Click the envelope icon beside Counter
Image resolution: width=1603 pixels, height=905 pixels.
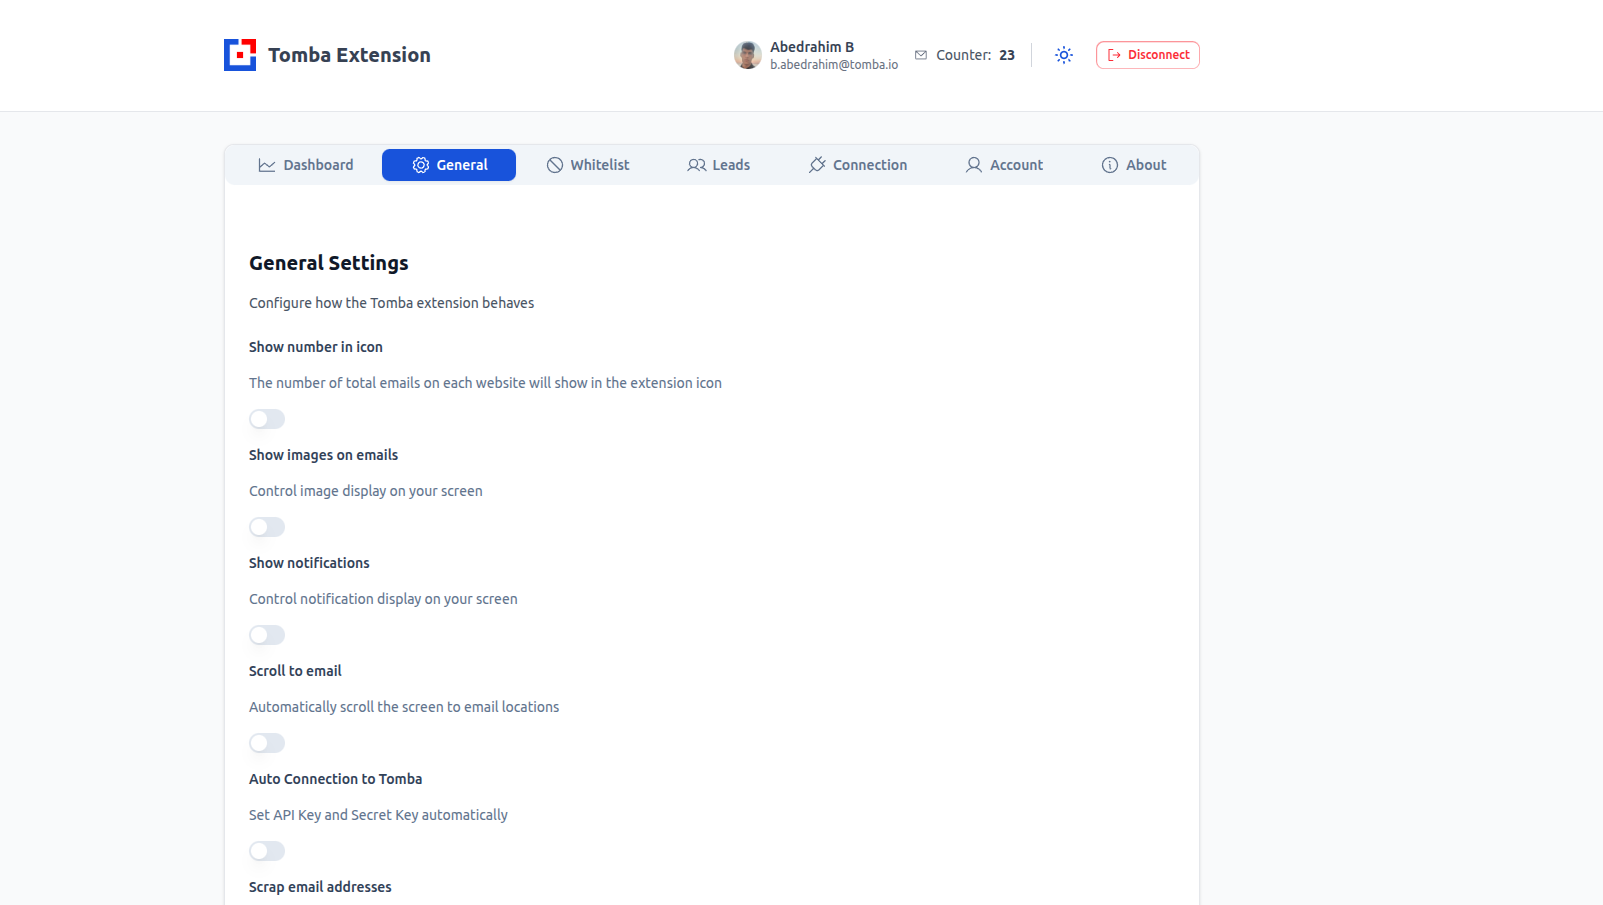(921, 55)
